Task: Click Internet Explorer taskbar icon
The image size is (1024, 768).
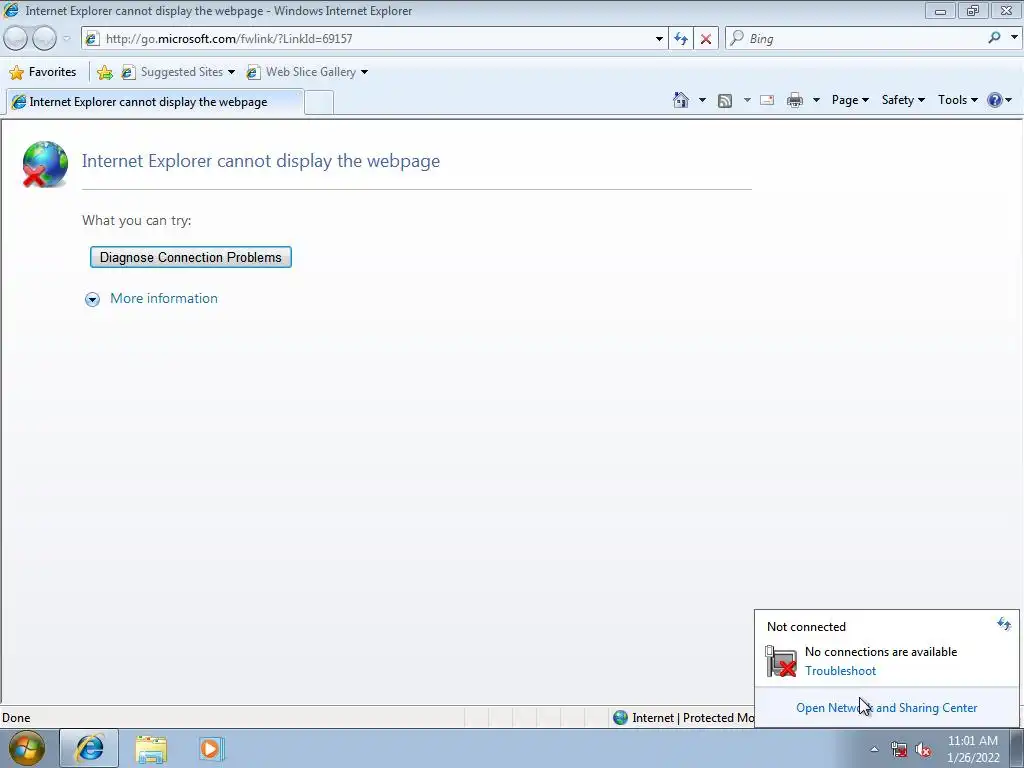Action: (89, 748)
